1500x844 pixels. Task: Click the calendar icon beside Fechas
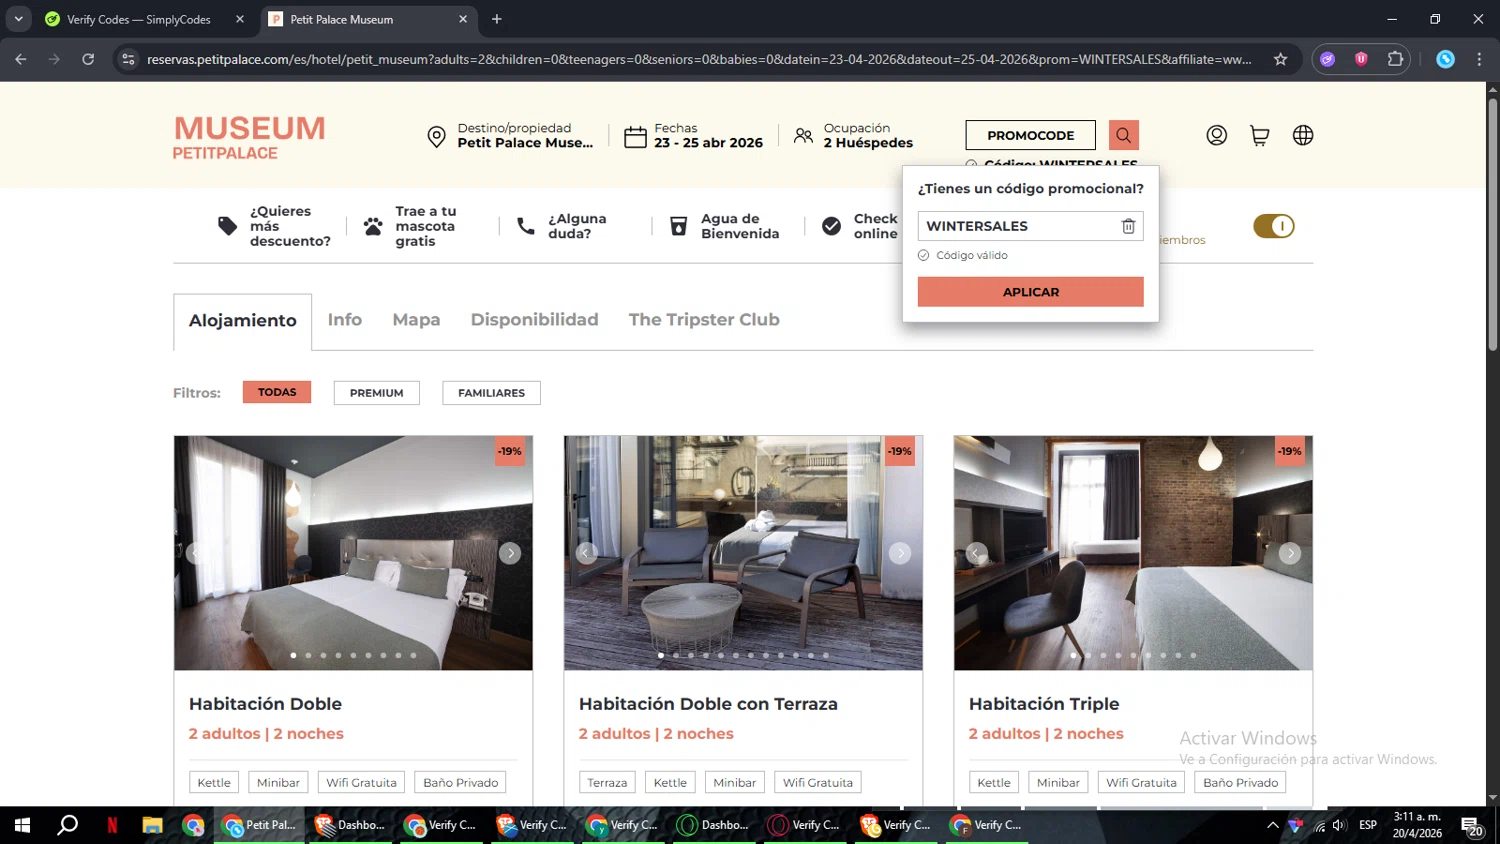(635, 136)
